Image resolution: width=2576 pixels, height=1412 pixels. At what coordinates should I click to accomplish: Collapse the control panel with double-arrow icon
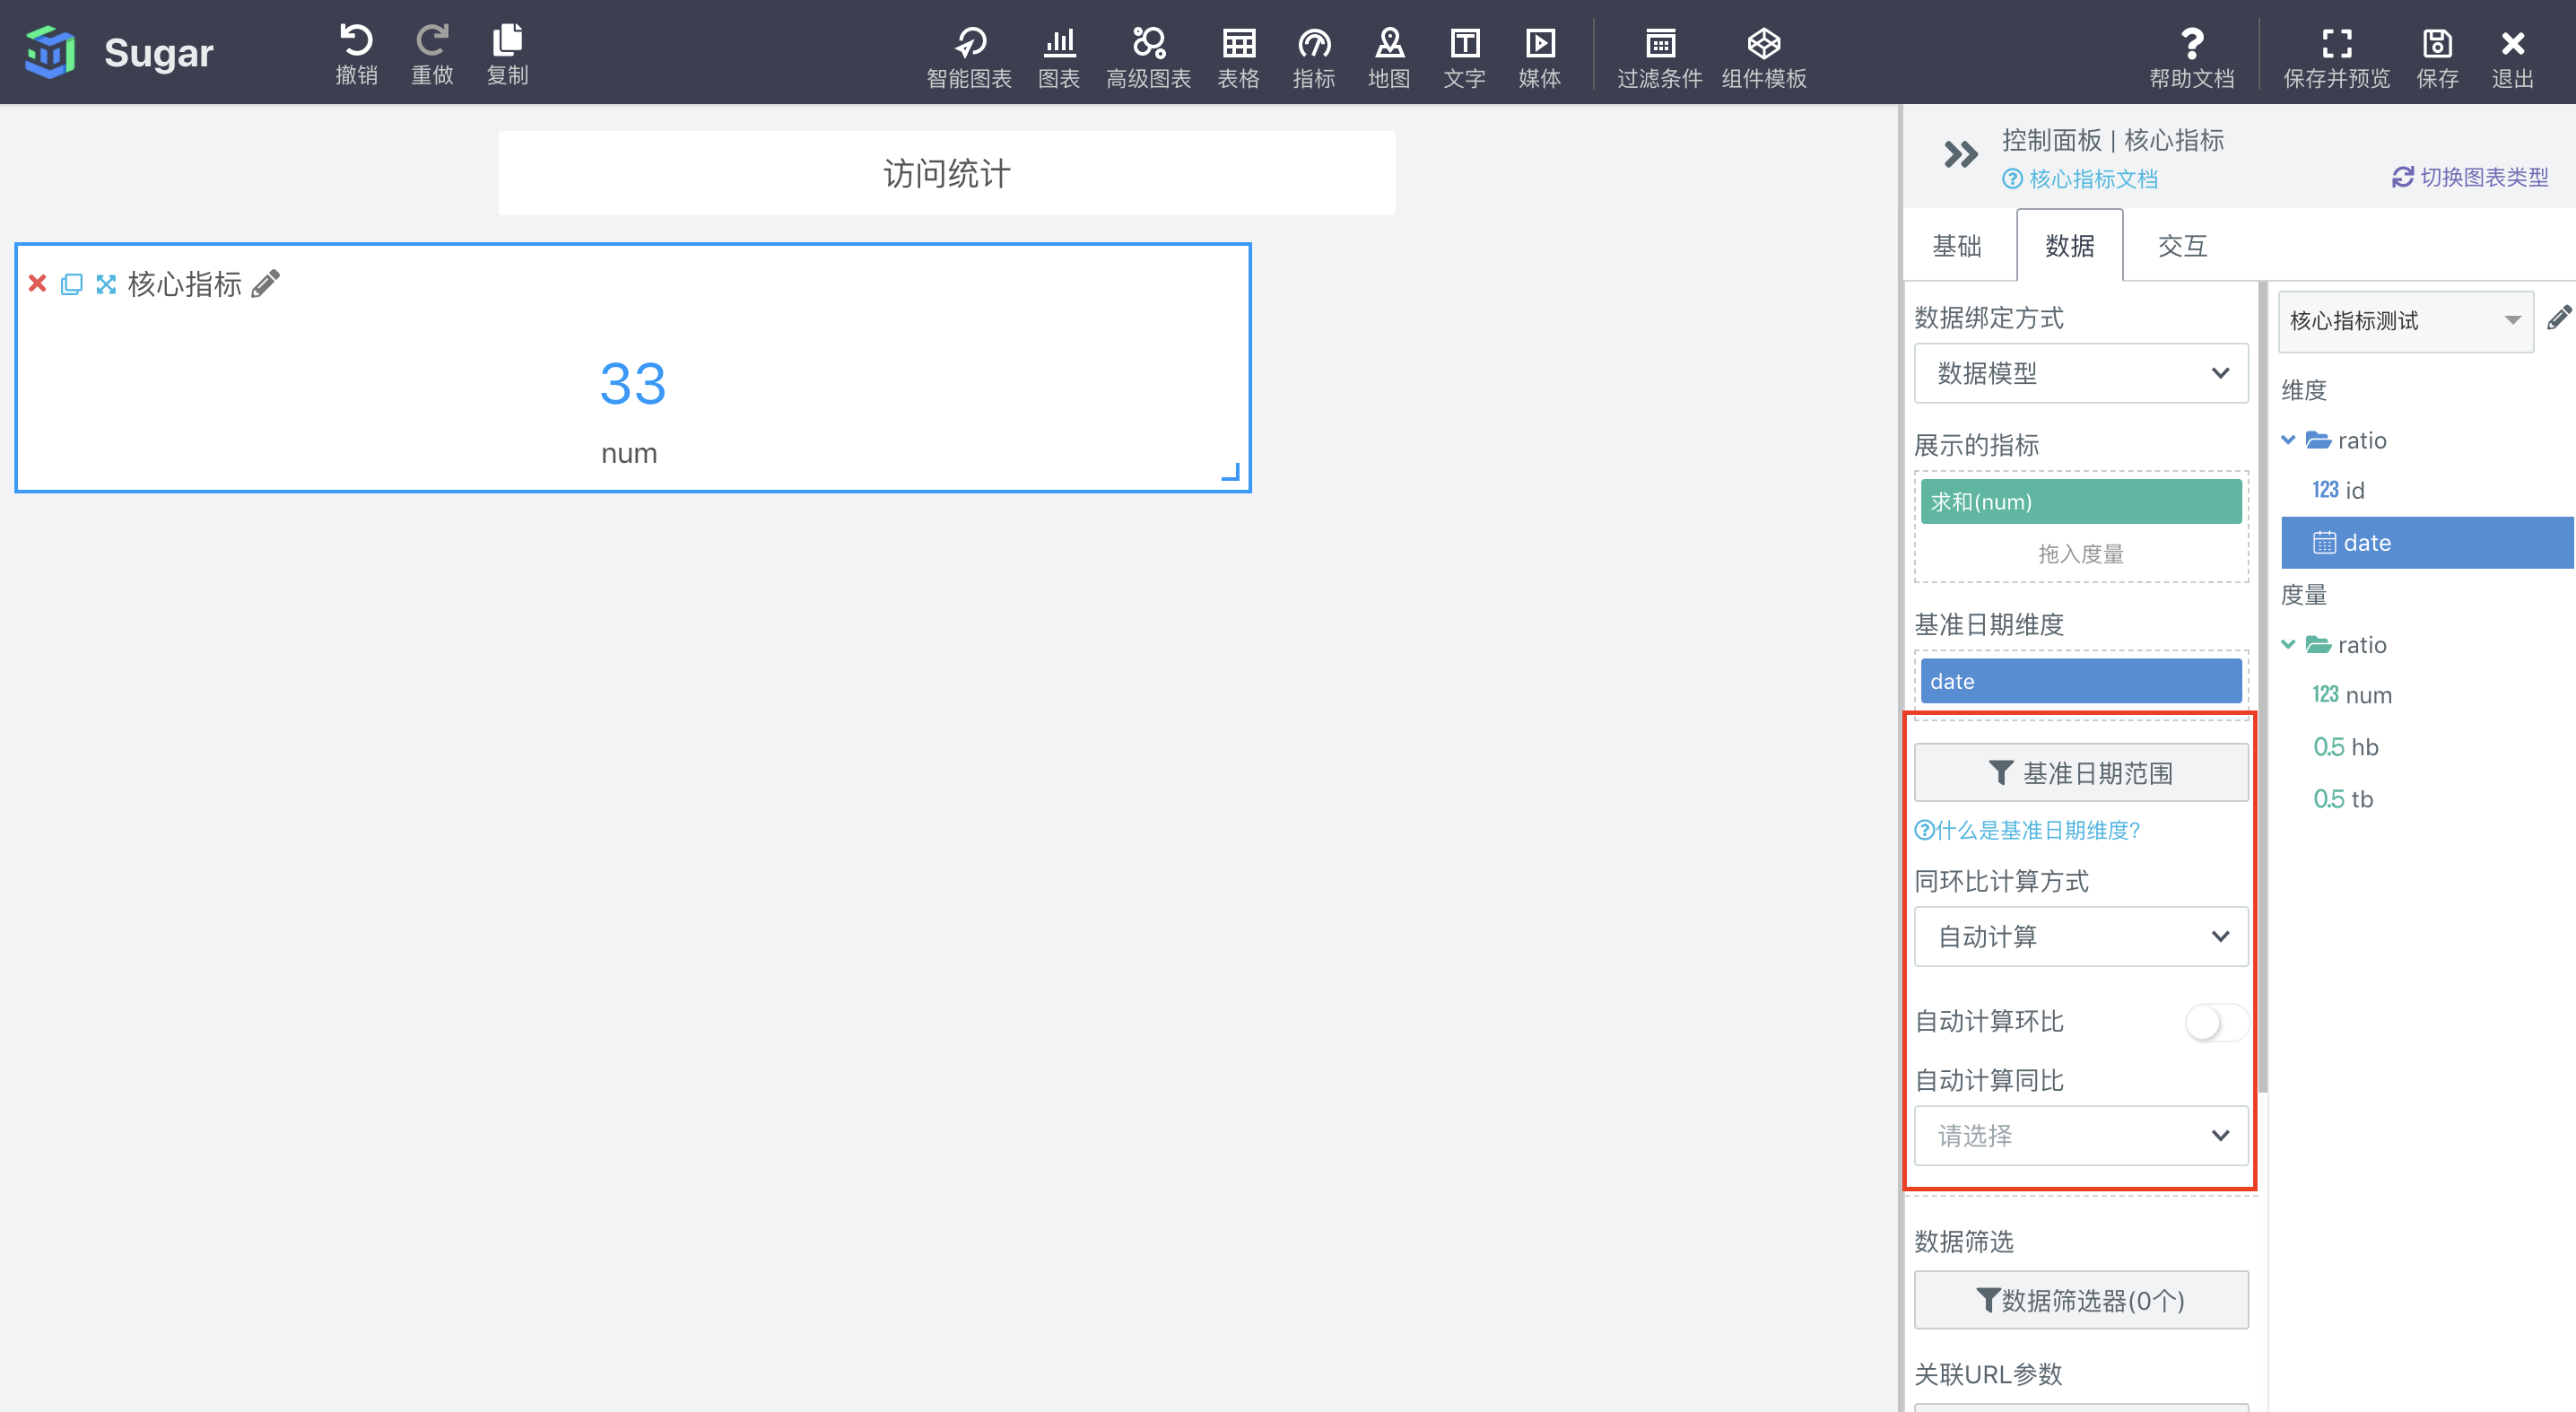1960,154
